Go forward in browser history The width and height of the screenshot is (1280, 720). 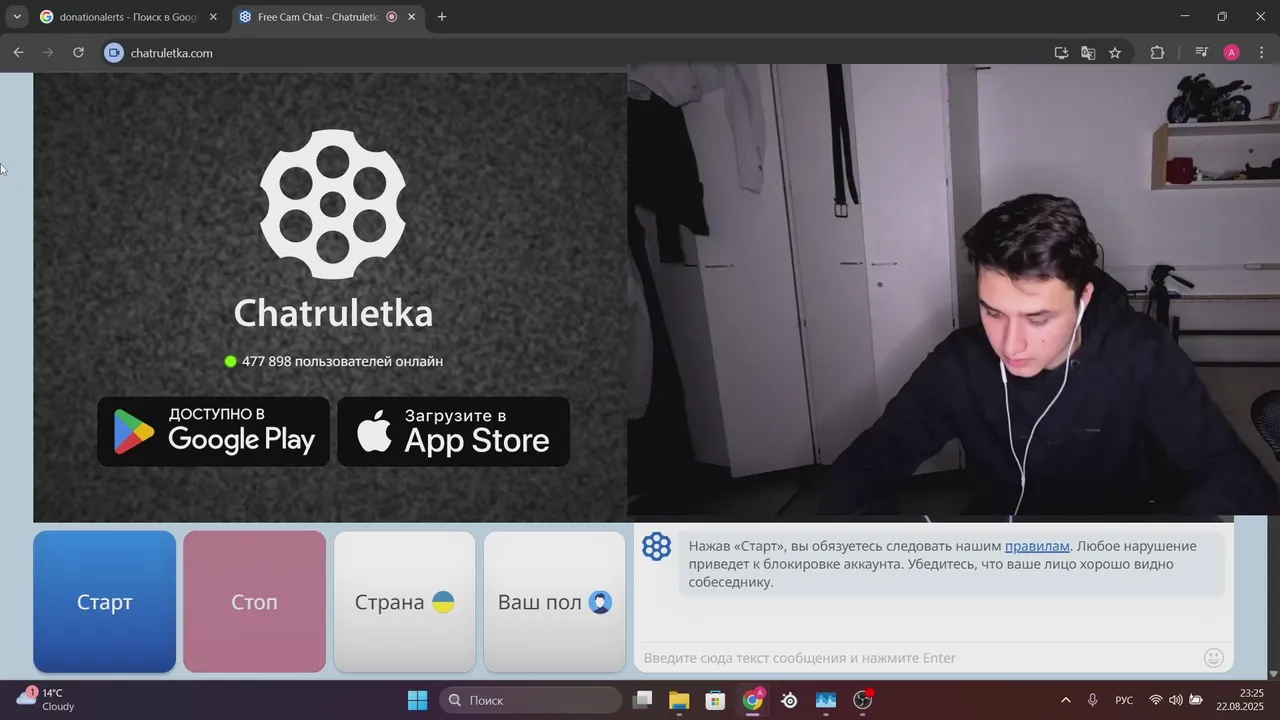48,53
